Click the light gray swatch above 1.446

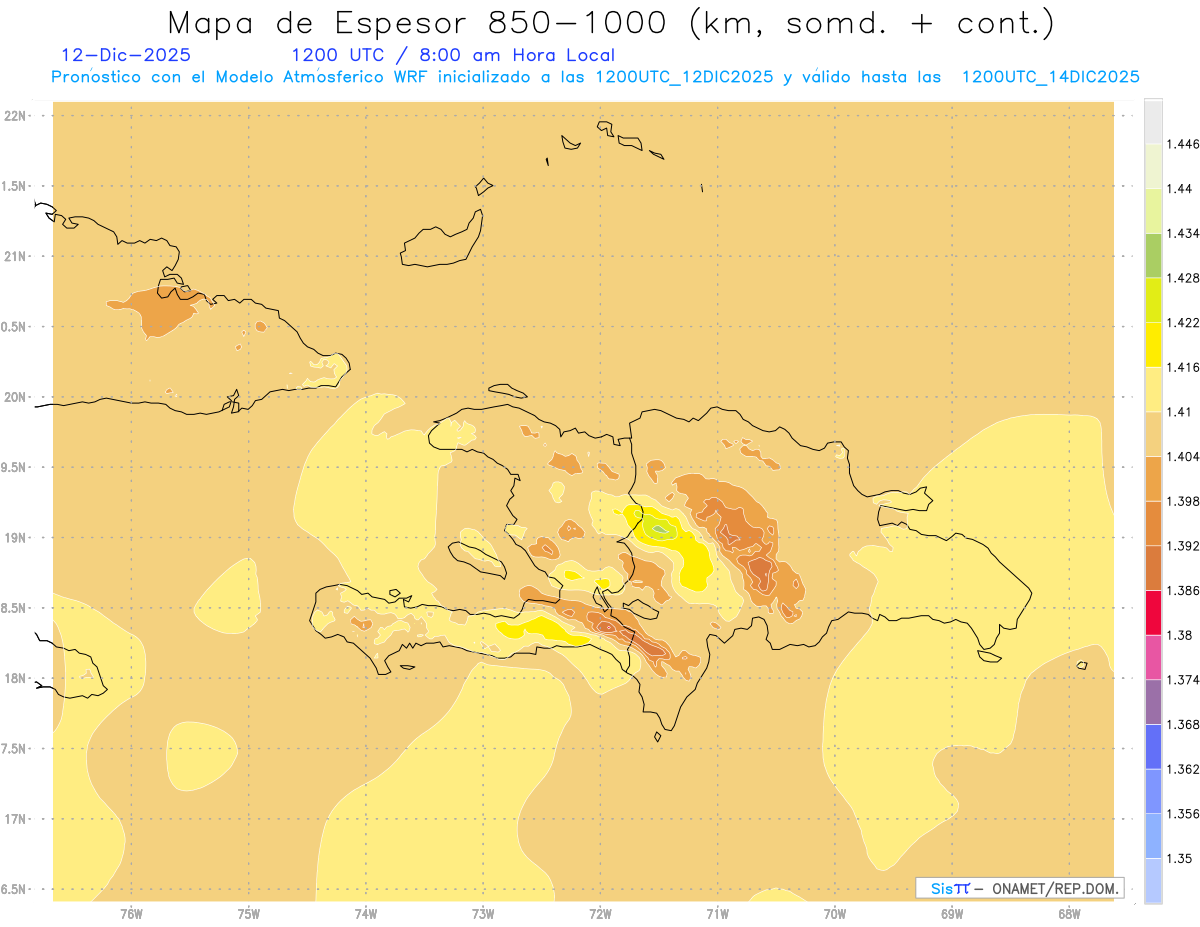click(1154, 121)
